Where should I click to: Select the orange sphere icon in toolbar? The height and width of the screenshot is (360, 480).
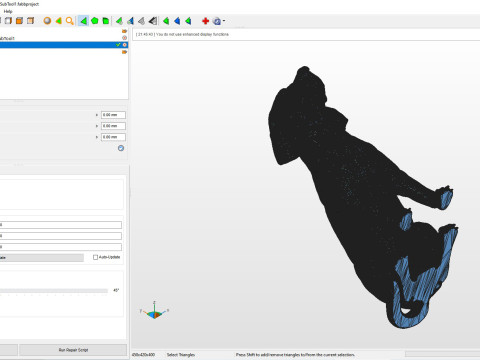click(x=47, y=21)
